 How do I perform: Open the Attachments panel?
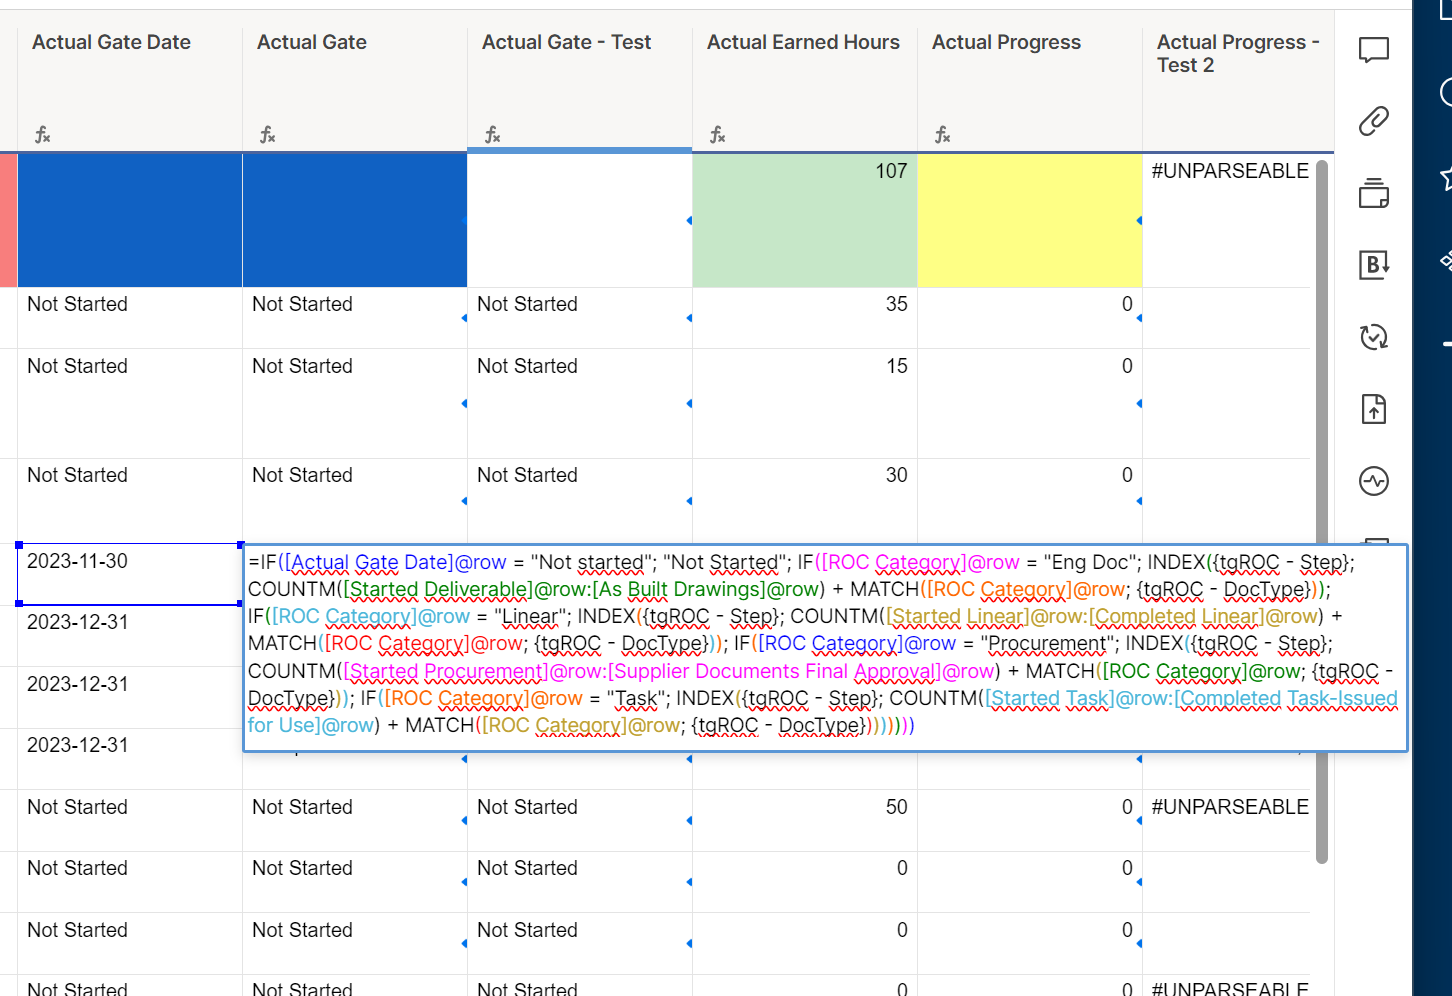pos(1373,120)
